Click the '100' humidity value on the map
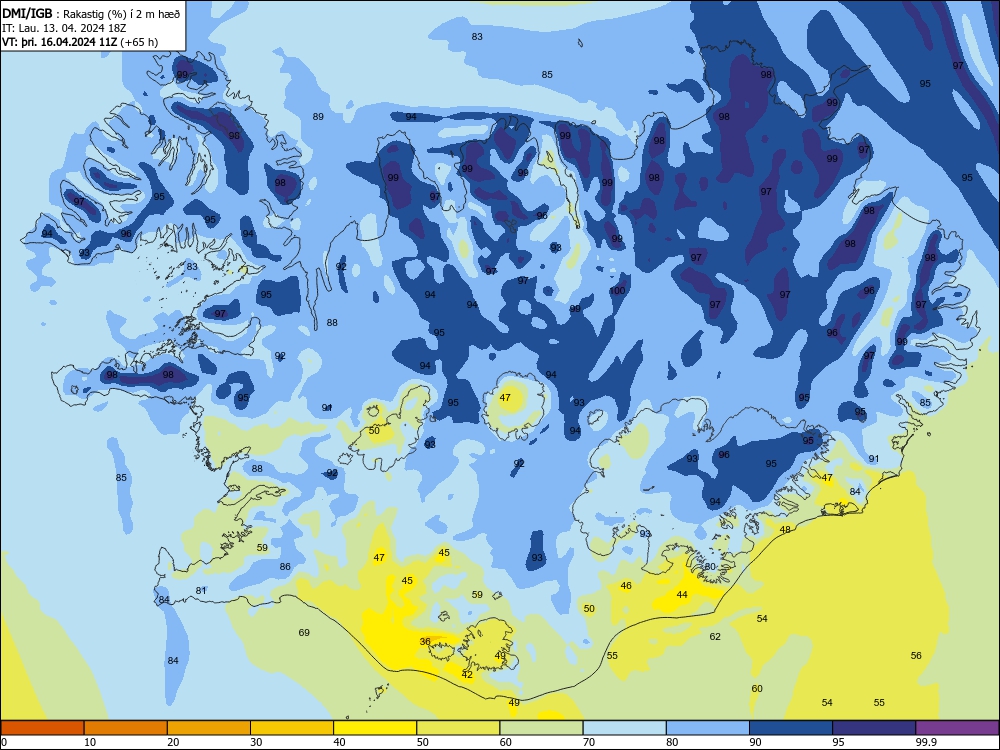Viewport: 1000px width, 750px height. click(x=617, y=291)
